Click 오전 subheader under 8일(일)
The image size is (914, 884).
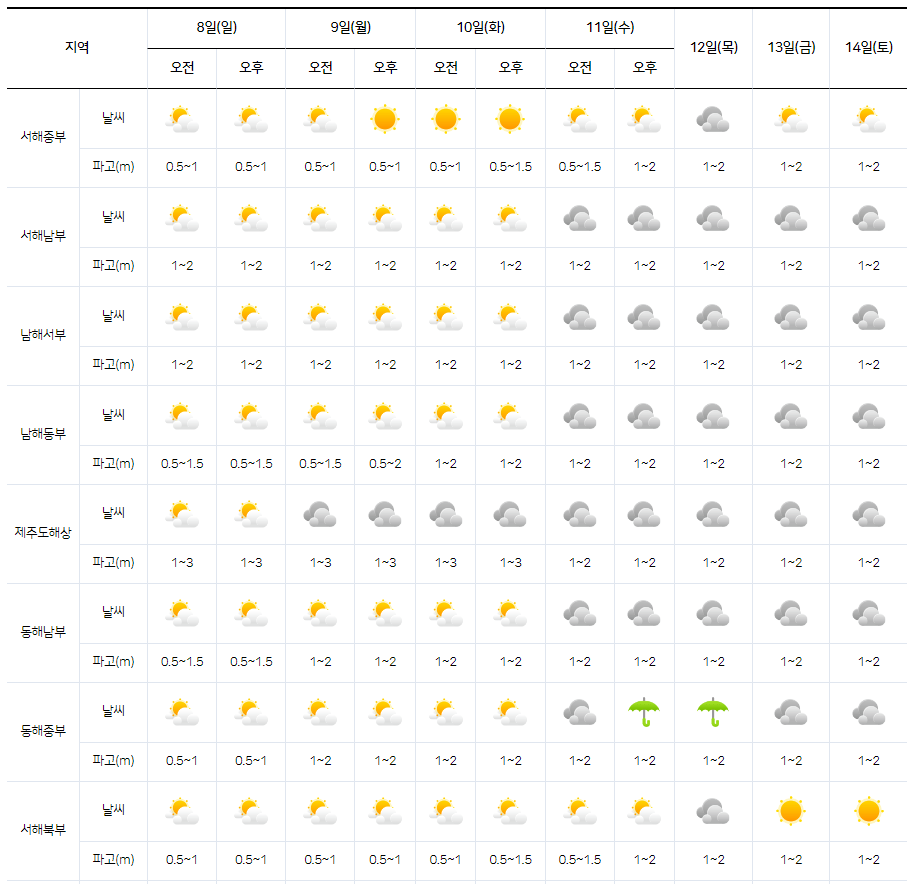click(182, 68)
